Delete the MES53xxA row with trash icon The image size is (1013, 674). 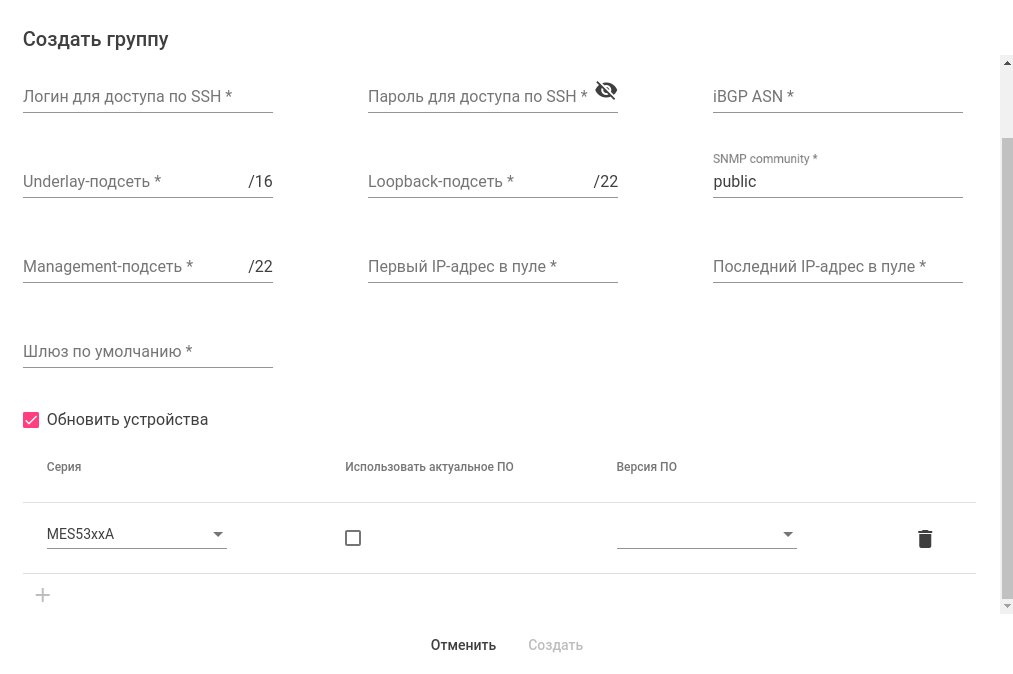point(925,539)
